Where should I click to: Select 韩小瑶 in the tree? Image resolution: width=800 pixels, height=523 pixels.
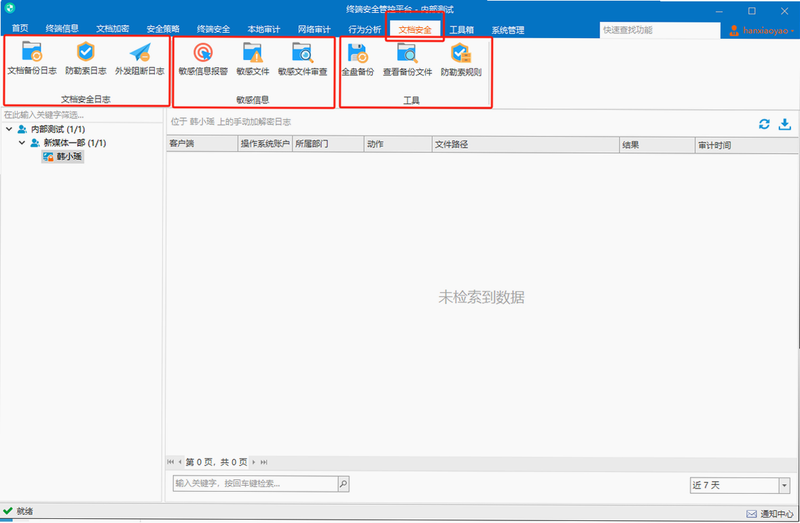[x=63, y=157]
